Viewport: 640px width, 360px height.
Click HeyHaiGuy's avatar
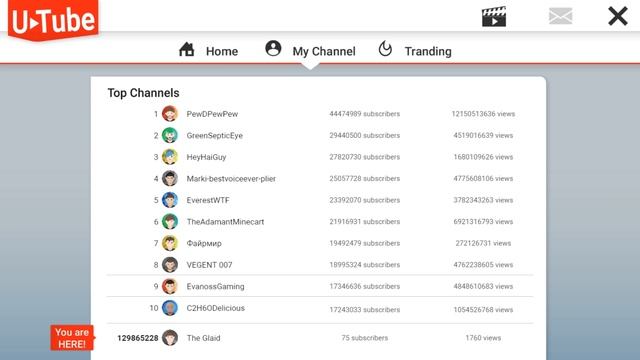[x=170, y=157]
